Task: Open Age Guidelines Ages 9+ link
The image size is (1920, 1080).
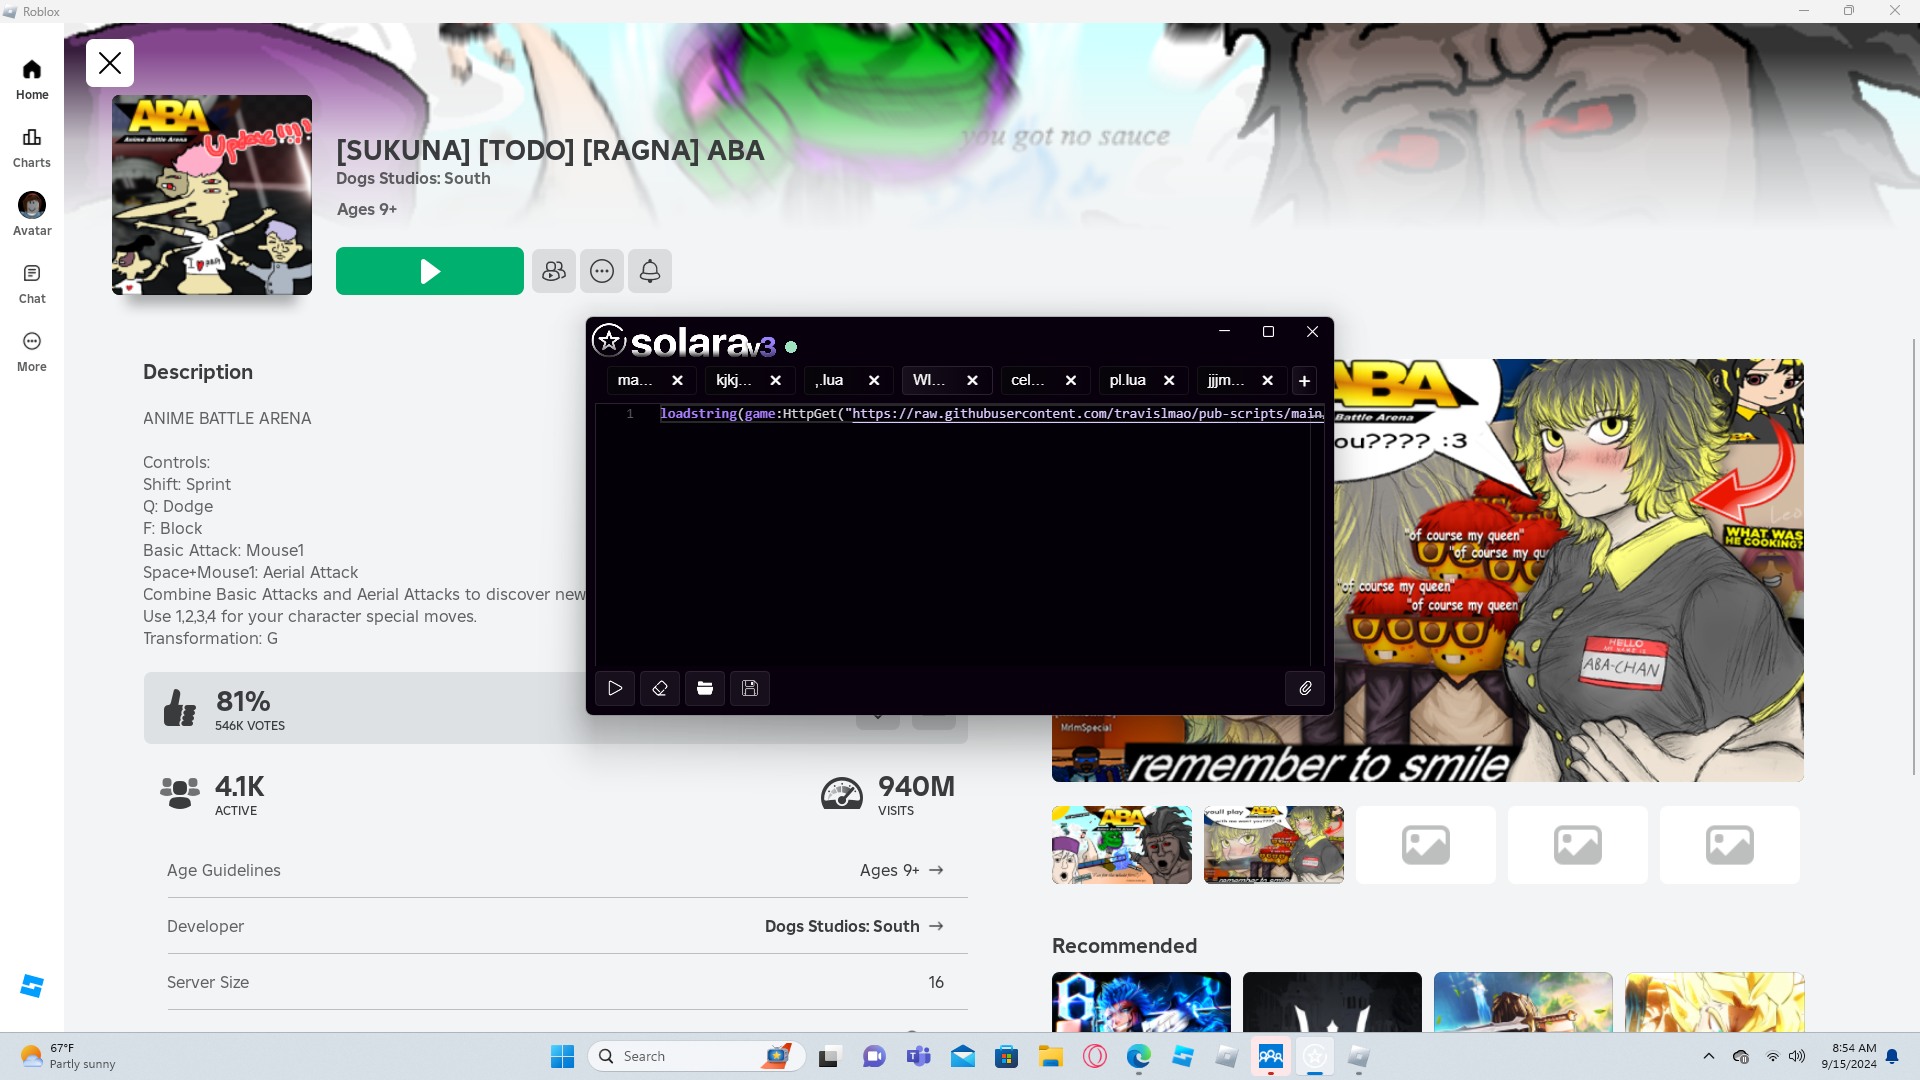Action: [x=902, y=870]
